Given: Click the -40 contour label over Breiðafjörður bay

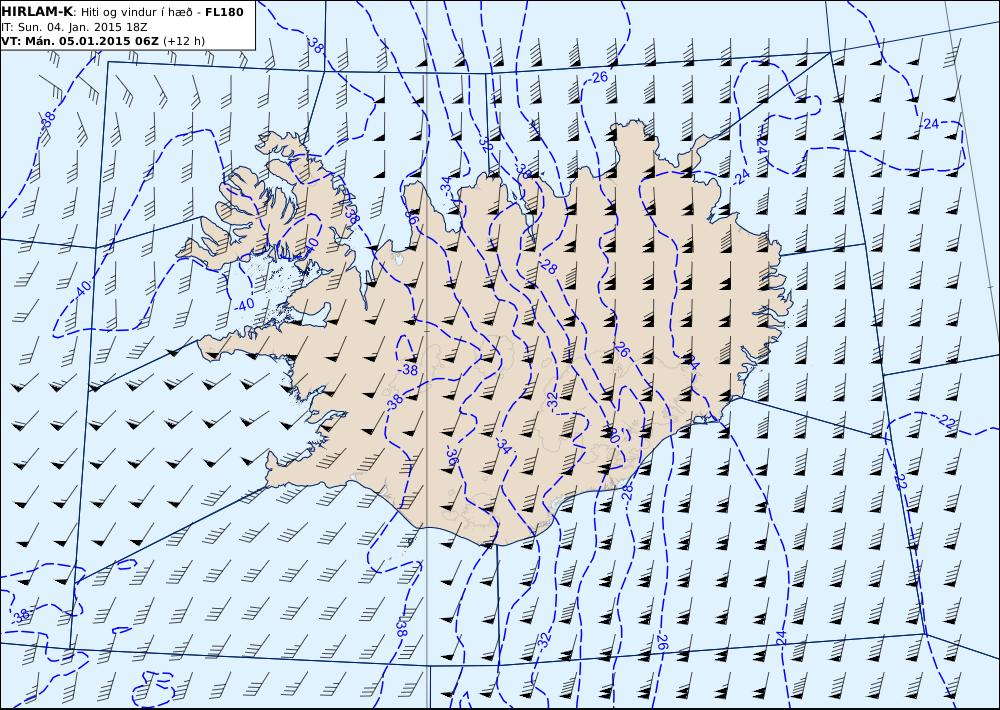Looking at the screenshot, I should (244, 305).
